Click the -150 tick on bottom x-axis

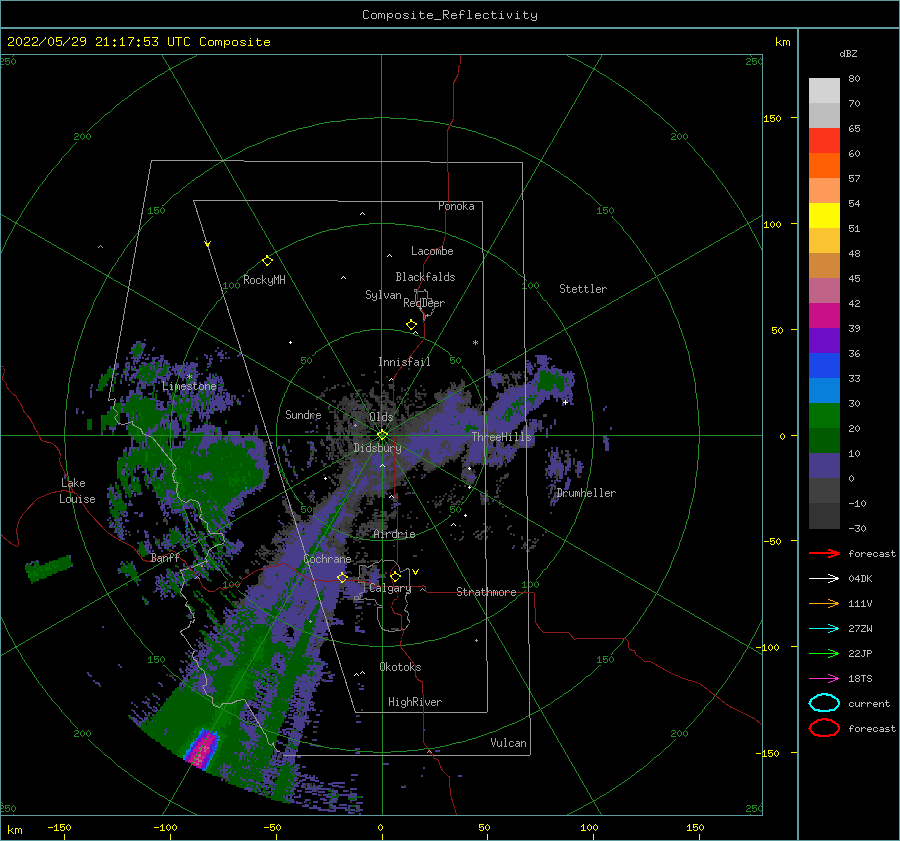click(59, 827)
